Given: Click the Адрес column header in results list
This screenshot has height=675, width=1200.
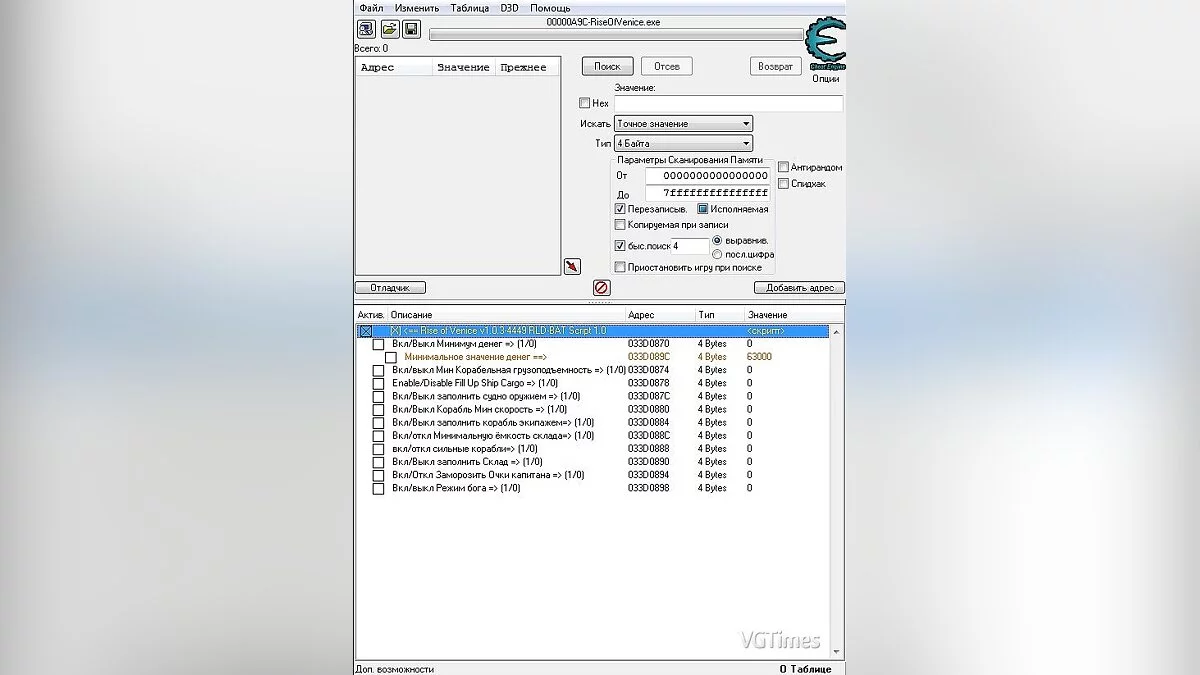Looking at the screenshot, I should (x=394, y=67).
